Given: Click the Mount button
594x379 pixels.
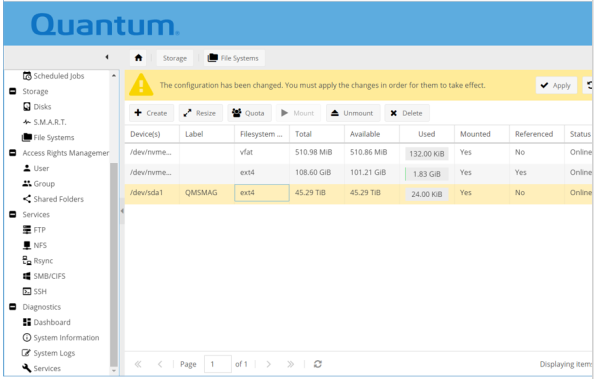Looking at the screenshot, I should click(x=298, y=113).
